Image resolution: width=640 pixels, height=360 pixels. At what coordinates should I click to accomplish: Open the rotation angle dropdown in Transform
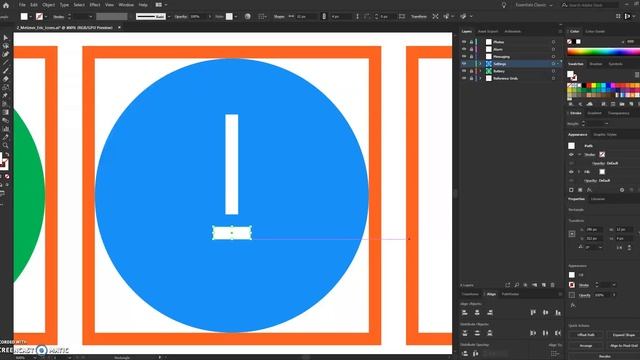pos(600,247)
